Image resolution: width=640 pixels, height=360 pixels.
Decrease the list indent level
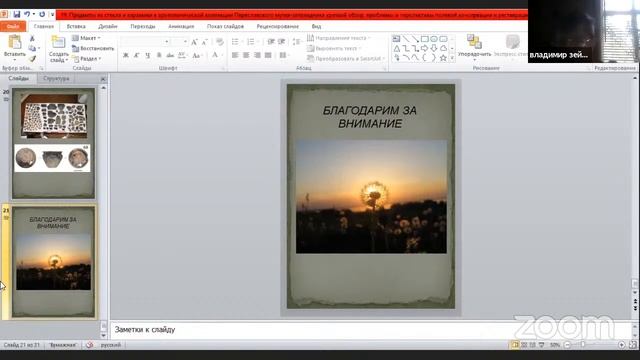tap(271, 42)
